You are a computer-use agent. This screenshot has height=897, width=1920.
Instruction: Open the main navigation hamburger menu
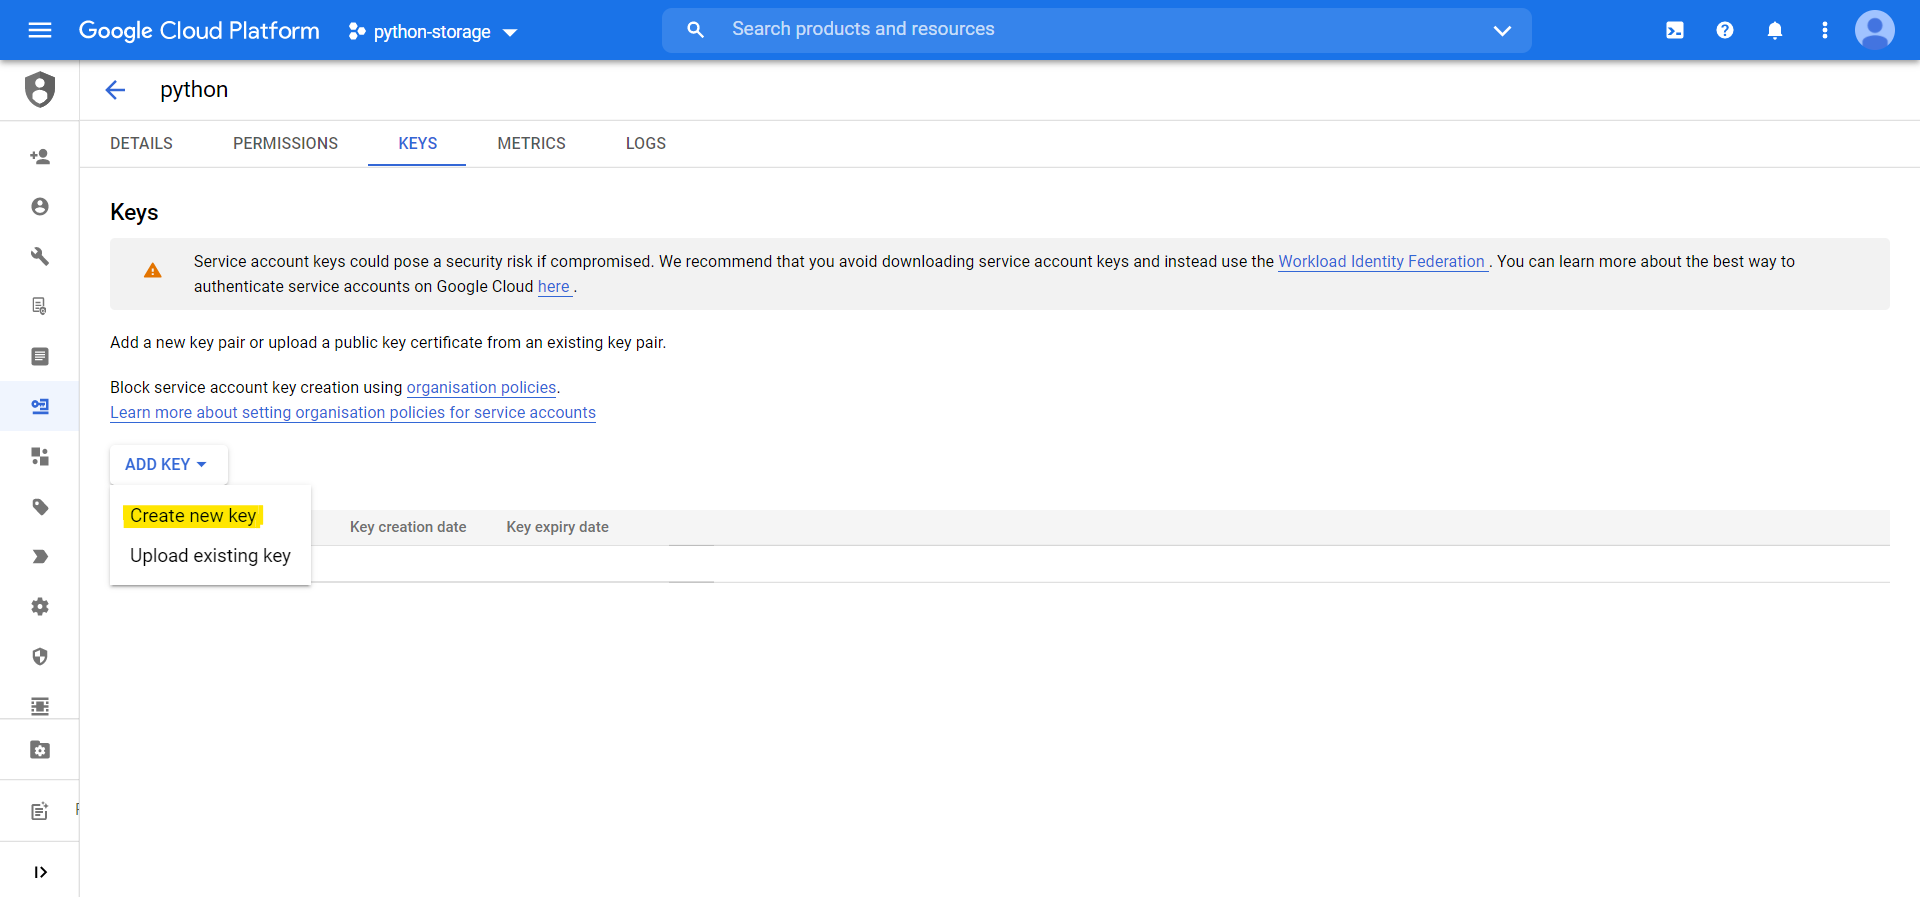[x=40, y=30]
